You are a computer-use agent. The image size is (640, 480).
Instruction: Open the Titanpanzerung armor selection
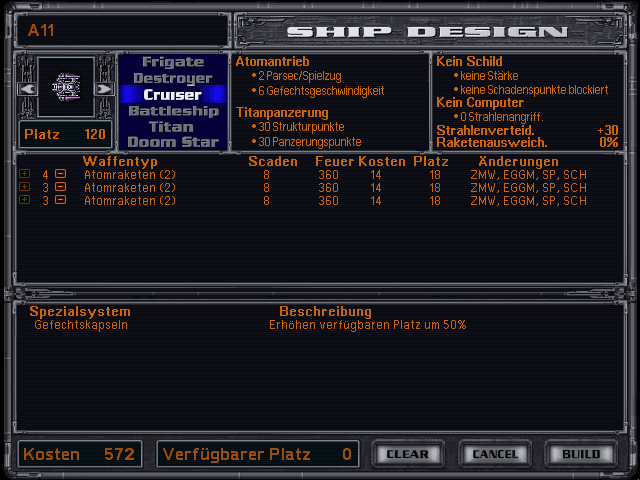pos(281,112)
